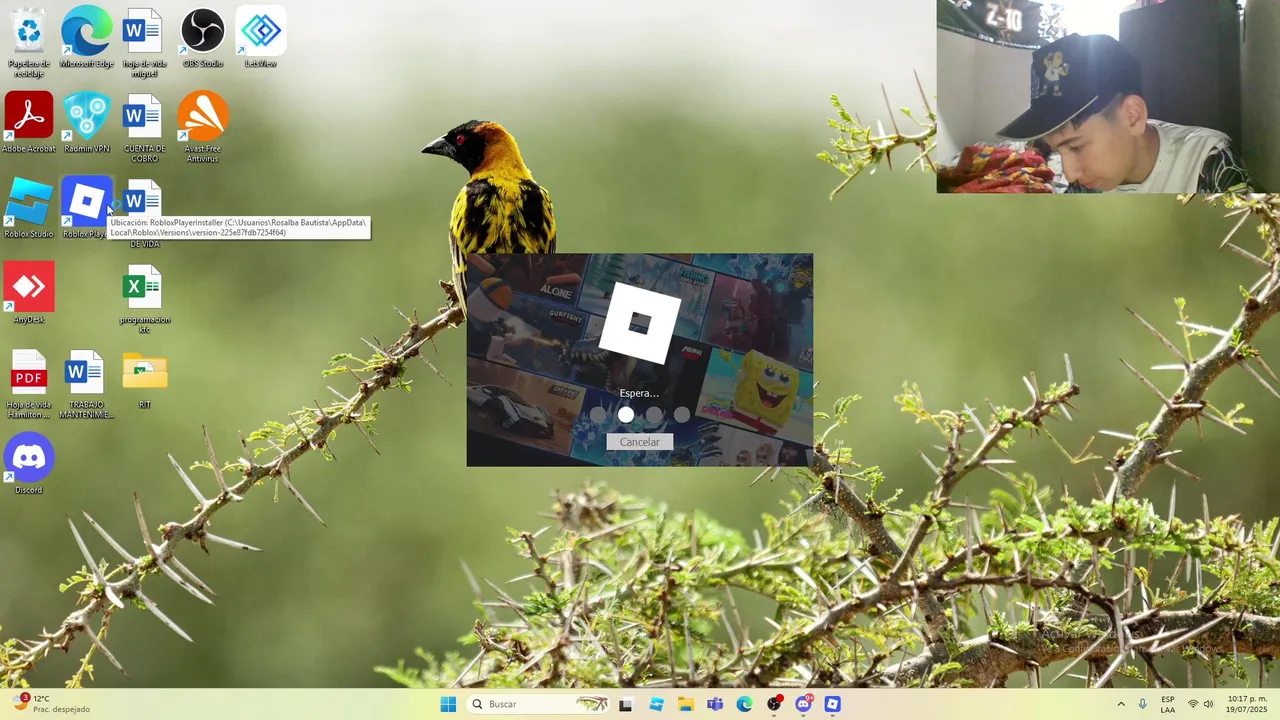
Task: Open the ESP LAA language switcher
Action: pyautogui.click(x=1168, y=704)
